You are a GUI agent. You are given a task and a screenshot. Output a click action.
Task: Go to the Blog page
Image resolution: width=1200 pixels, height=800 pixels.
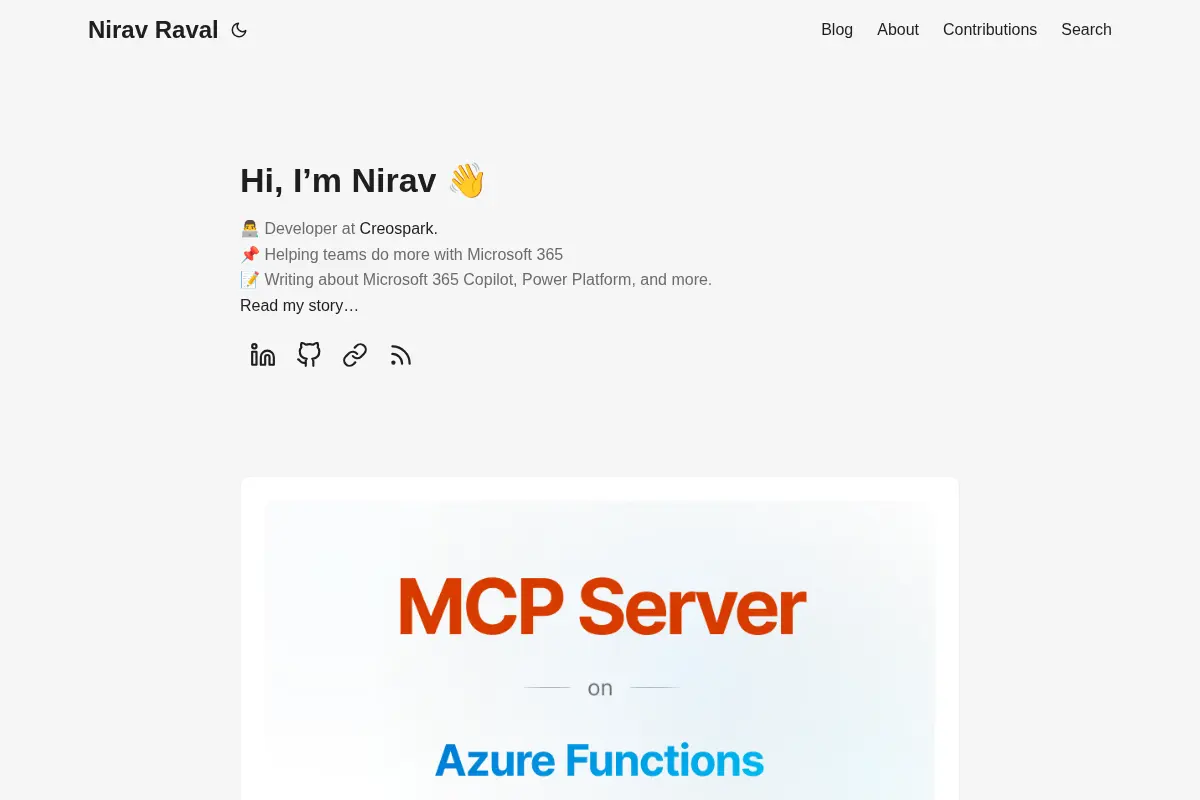click(x=837, y=30)
